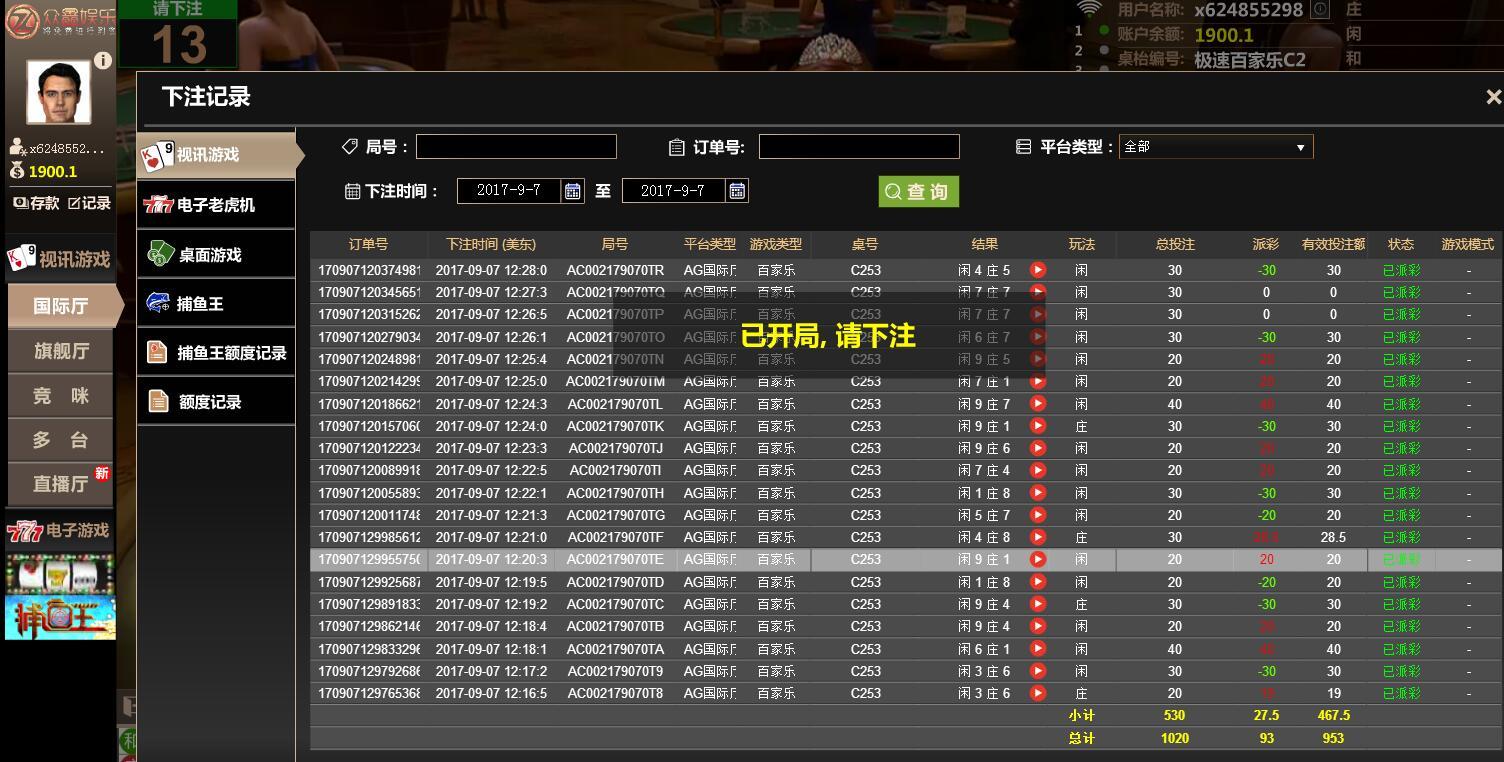Play replay for the 12:21:0 bet row

1038,537
